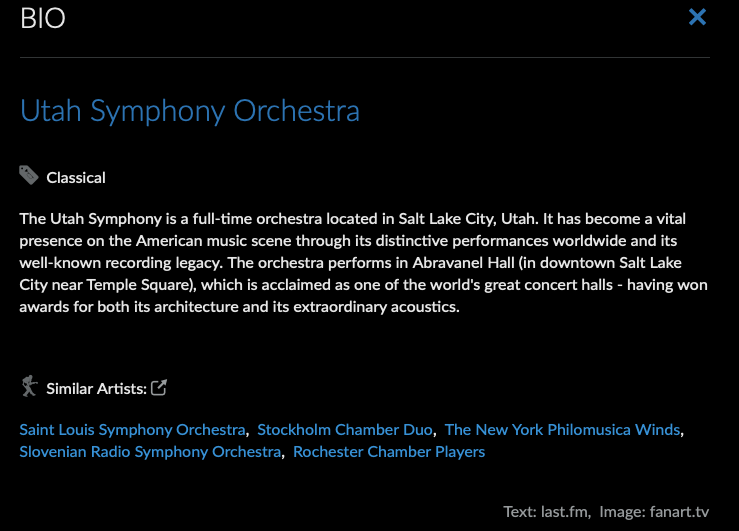Click the last.fm text credit
The height and width of the screenshot is (531, 739).
coord(564,512)
